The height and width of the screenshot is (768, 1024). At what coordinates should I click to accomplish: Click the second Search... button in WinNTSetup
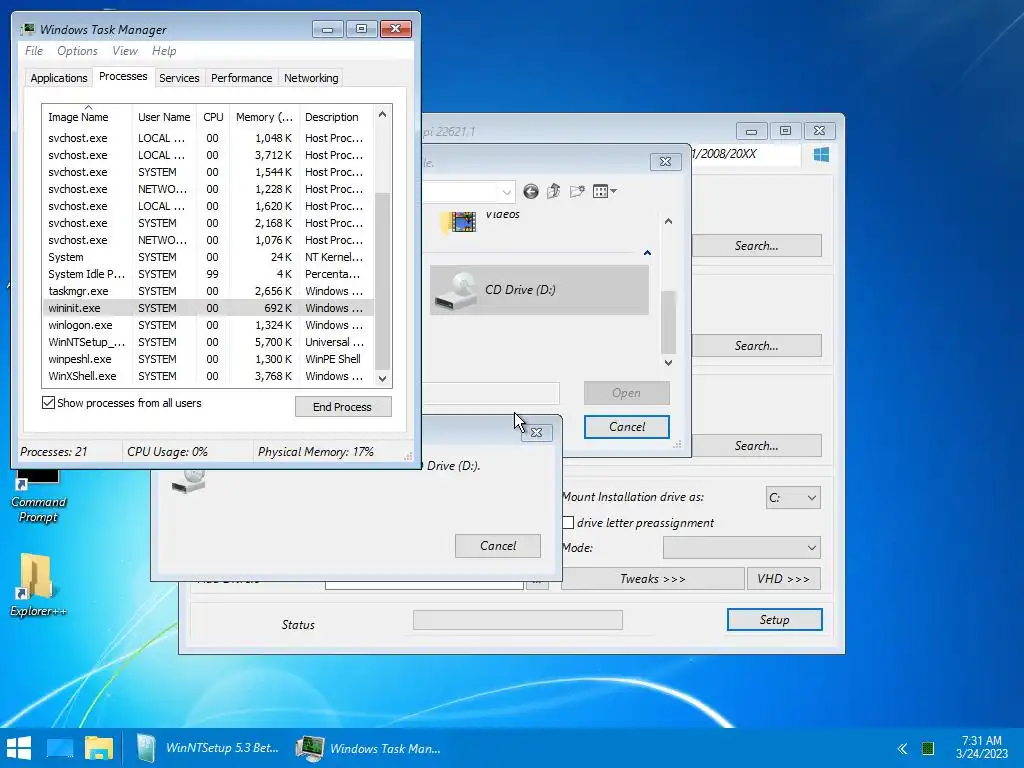(x=756, y=345)
